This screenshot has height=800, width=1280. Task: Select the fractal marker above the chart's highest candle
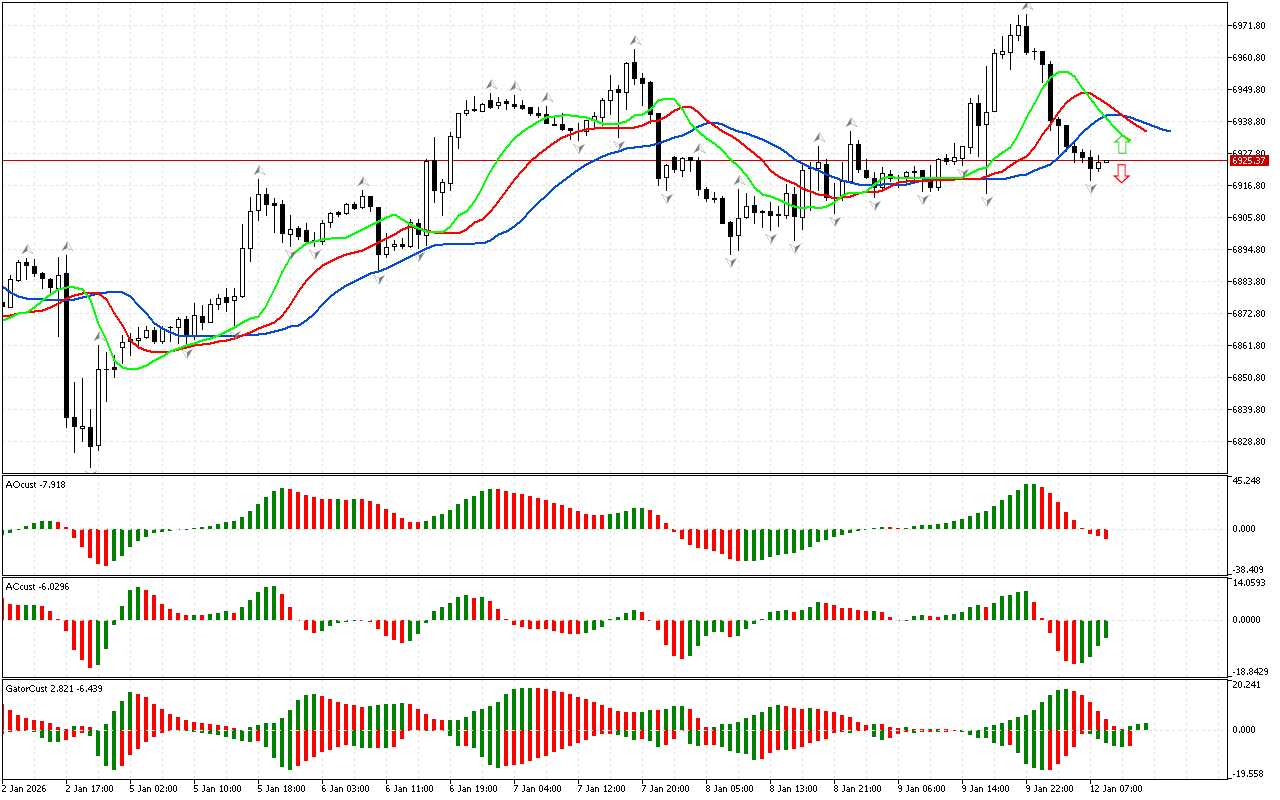(1025, 7)
